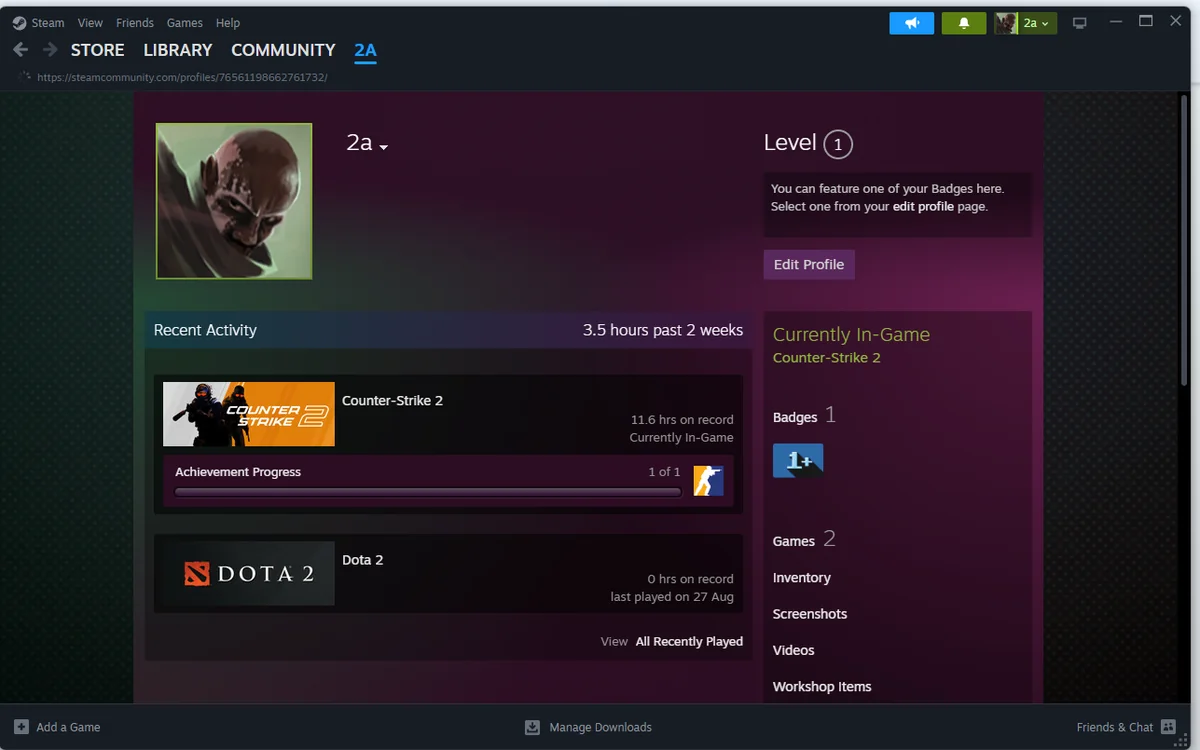Open the Screenshots link
This screenshot has height=750, width=1200.
pos(810,614)
